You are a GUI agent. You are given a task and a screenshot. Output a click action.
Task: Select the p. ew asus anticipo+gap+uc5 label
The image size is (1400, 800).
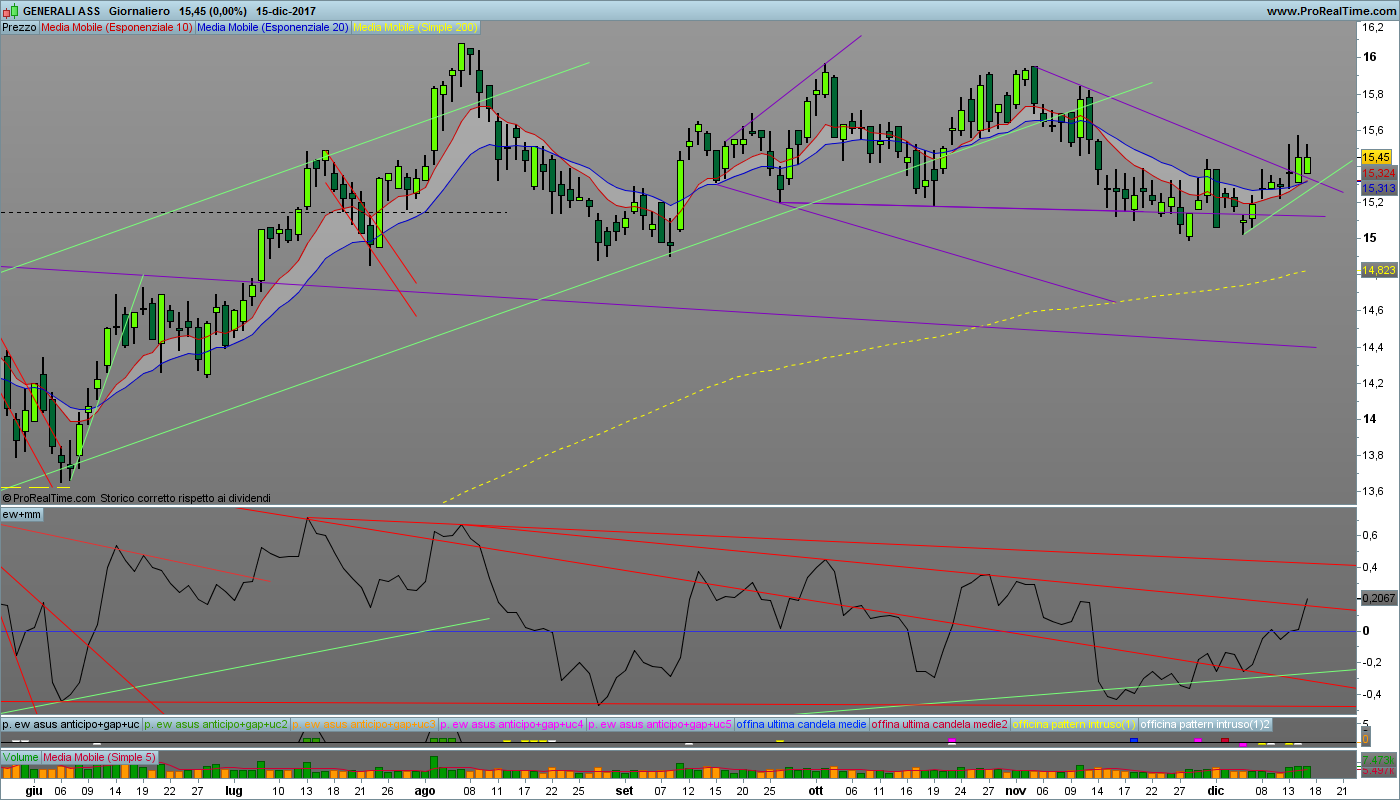(x=661, y=723)
